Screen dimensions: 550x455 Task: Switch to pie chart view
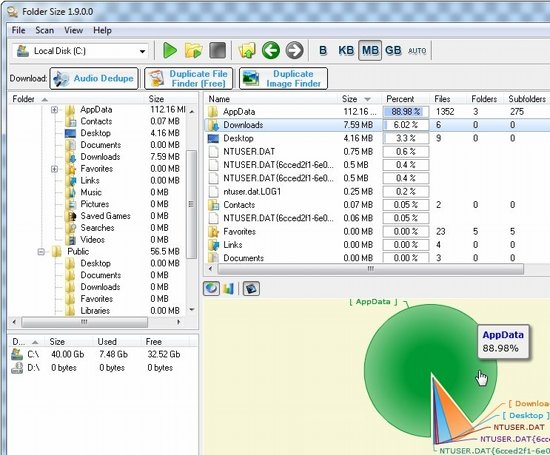click(x=212, y=288)
